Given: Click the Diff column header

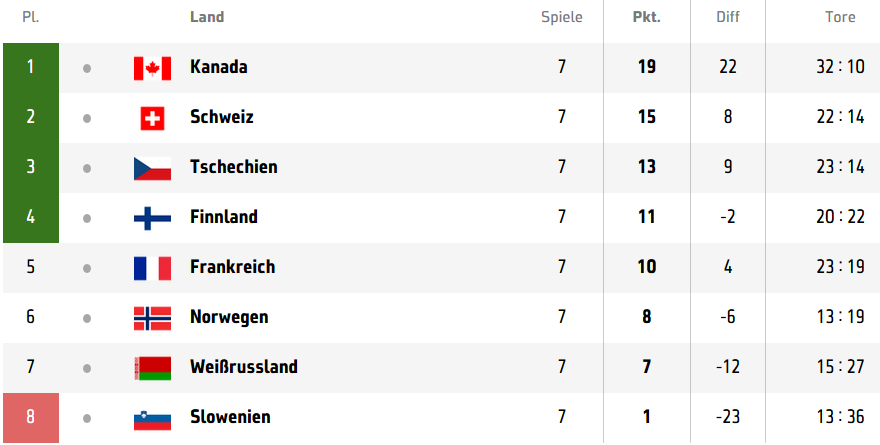Looking at the screenshot, I should pyautogui.click(x=728, y=17).
